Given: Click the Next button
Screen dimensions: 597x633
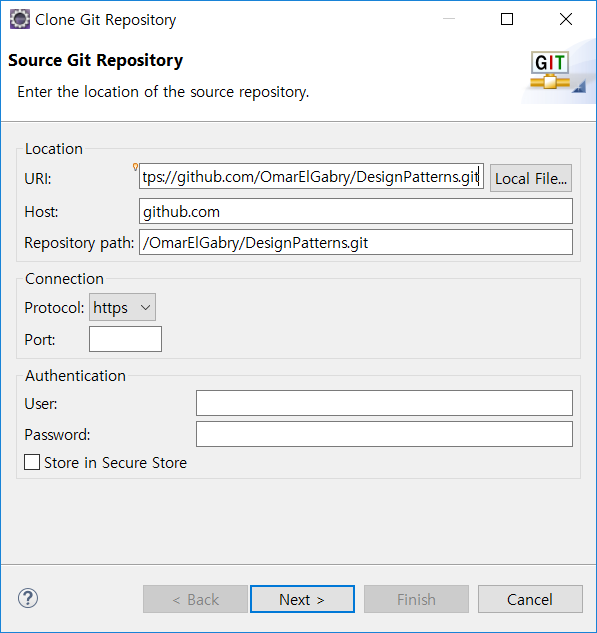Looking at the screenshot, I should (x=302, y=599).
